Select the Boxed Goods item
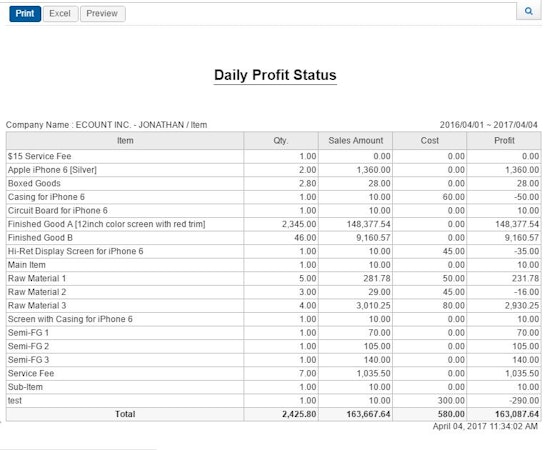Screen dimensions: 553x450 coord(34,183)
